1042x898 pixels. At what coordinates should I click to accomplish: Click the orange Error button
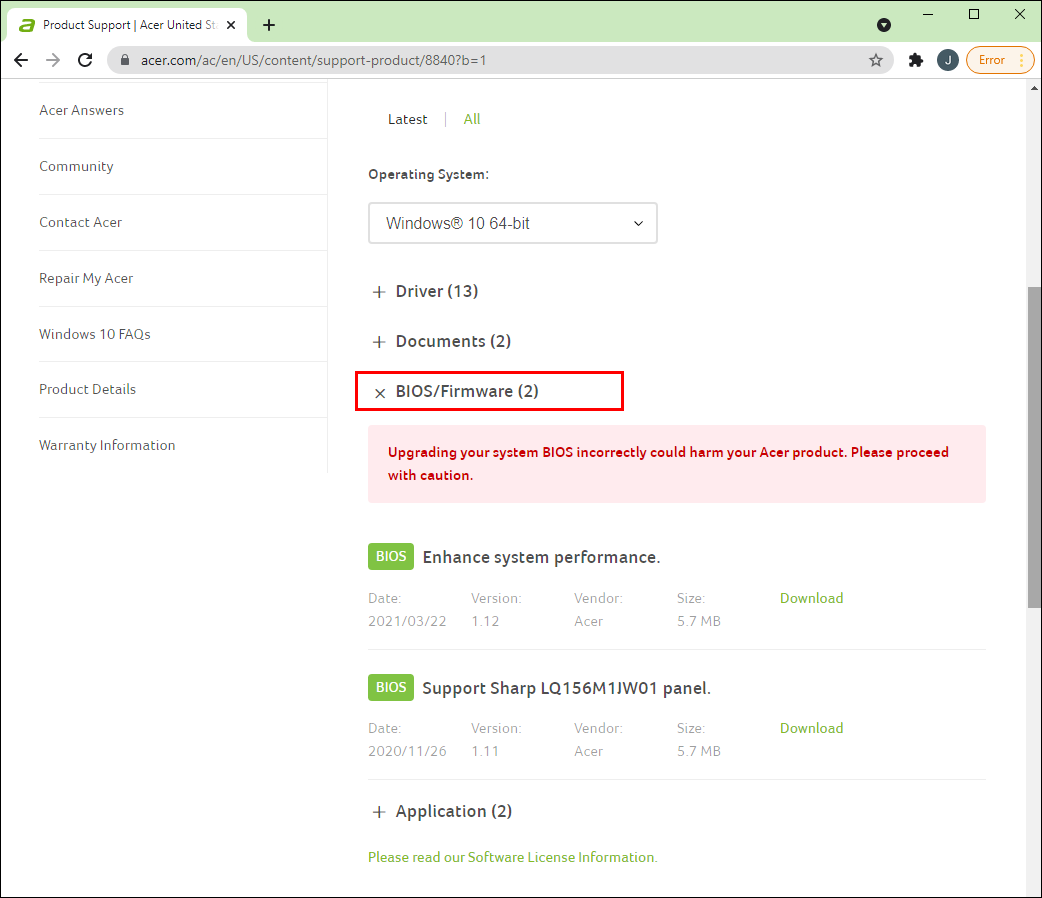(x=999, y=60)
